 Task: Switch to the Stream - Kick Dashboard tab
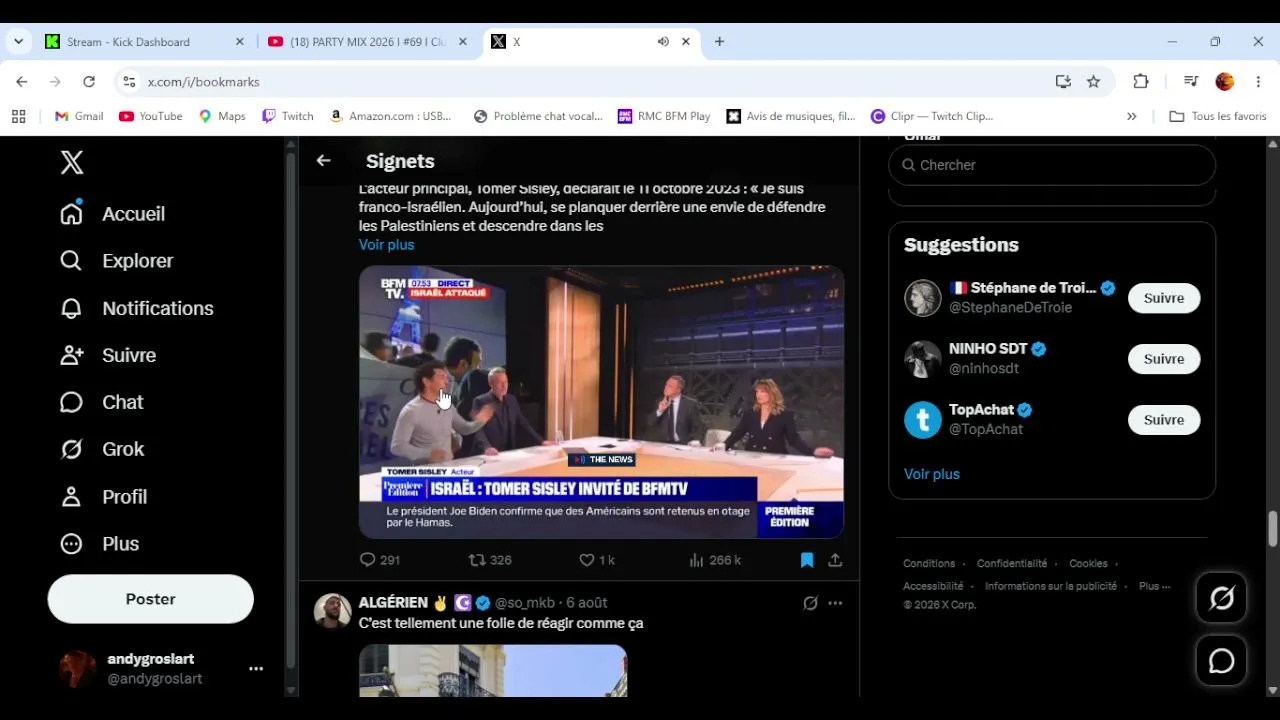(x=145, y=42)
